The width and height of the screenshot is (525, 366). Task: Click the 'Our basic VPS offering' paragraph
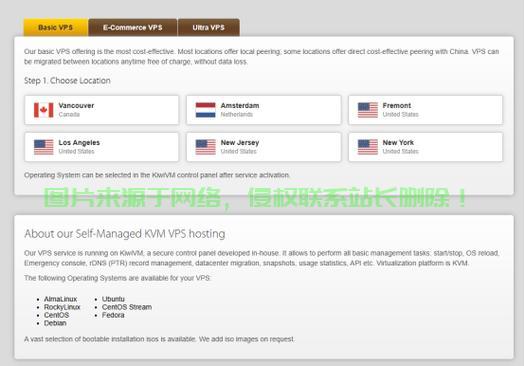261,57
